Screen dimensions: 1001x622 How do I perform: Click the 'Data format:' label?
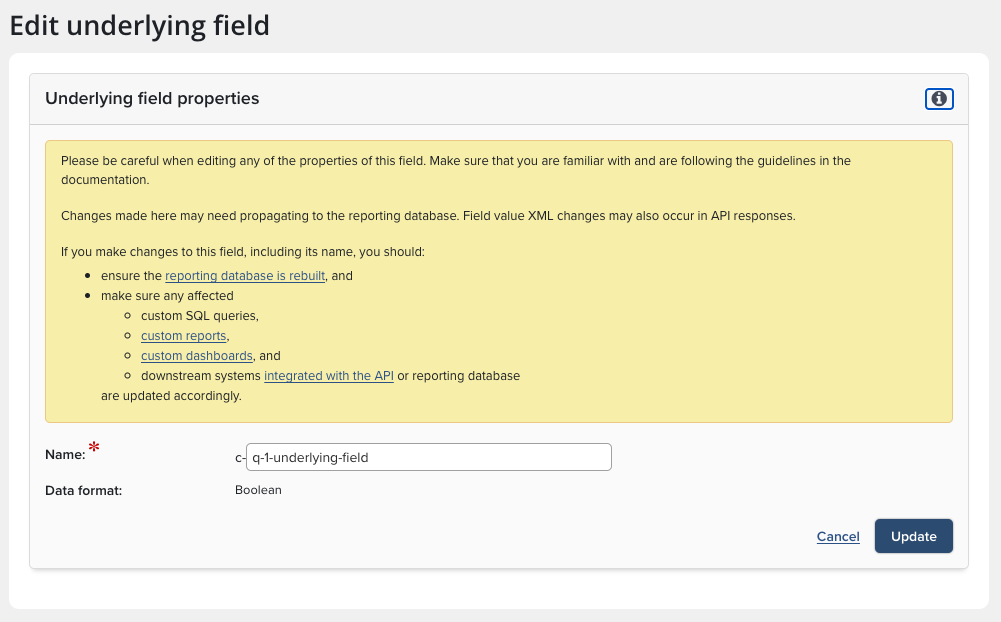coord(83,490)
